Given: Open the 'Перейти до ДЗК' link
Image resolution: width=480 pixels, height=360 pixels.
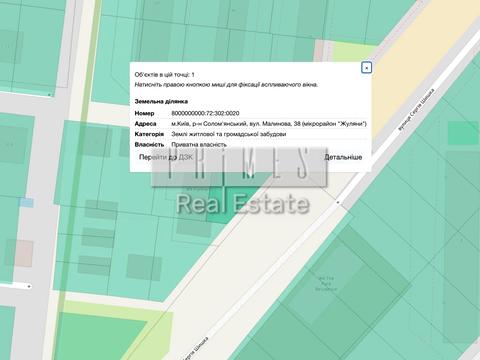Looking at the screenshot, I should coord(166,157).
